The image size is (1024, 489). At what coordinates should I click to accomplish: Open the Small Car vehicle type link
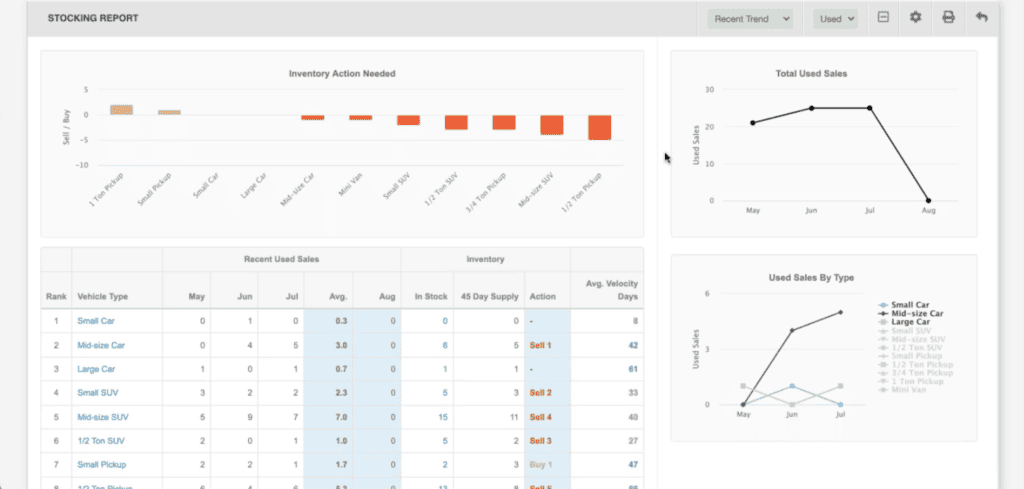[x=96, y=321]
